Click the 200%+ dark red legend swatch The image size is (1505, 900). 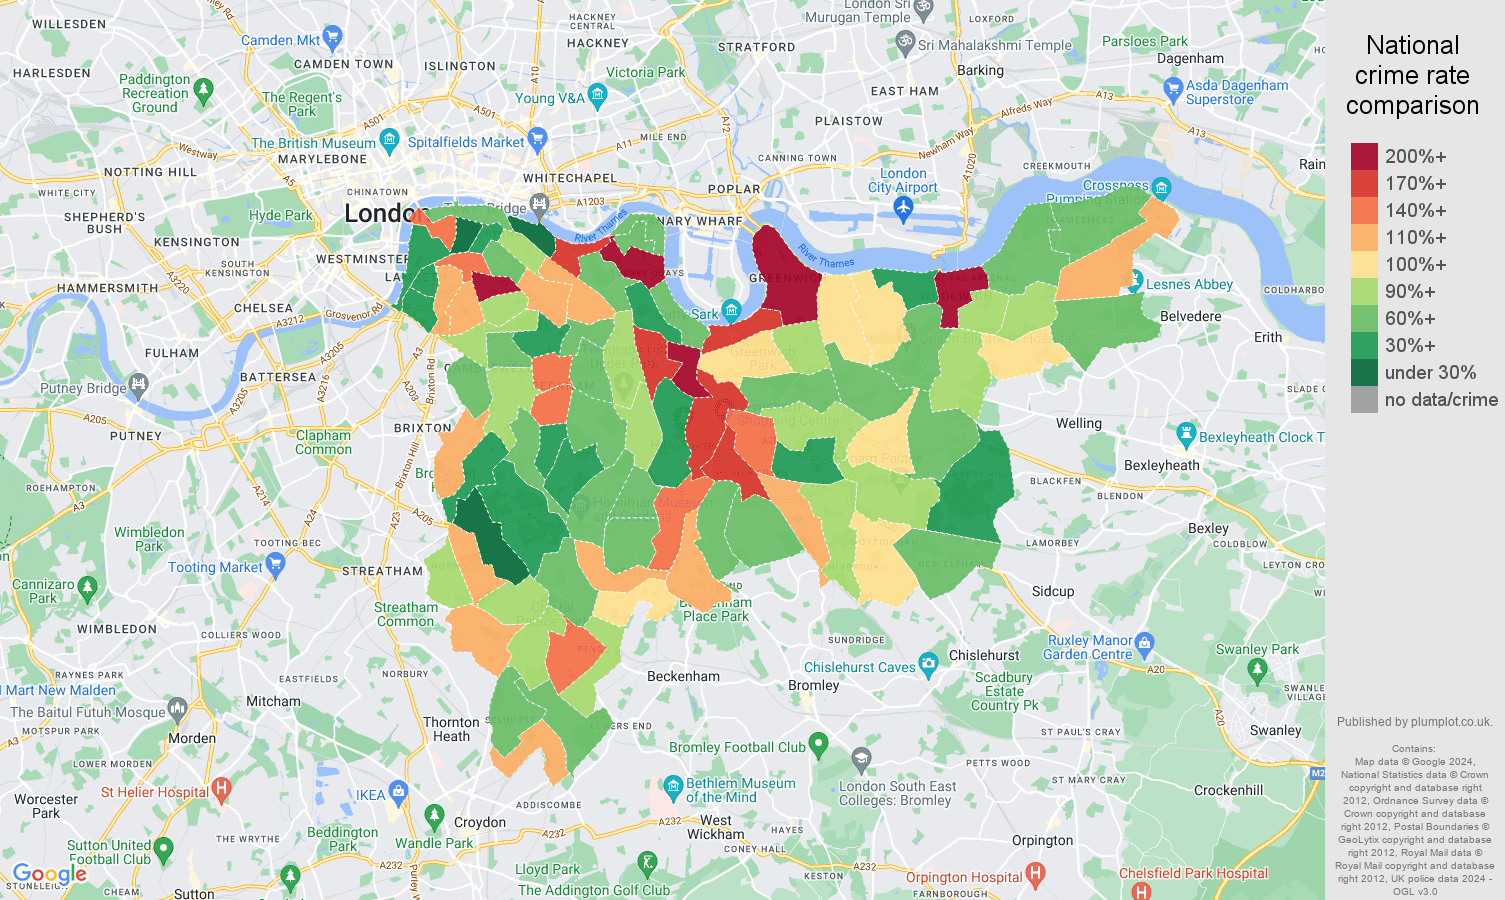click(1364, 156)
